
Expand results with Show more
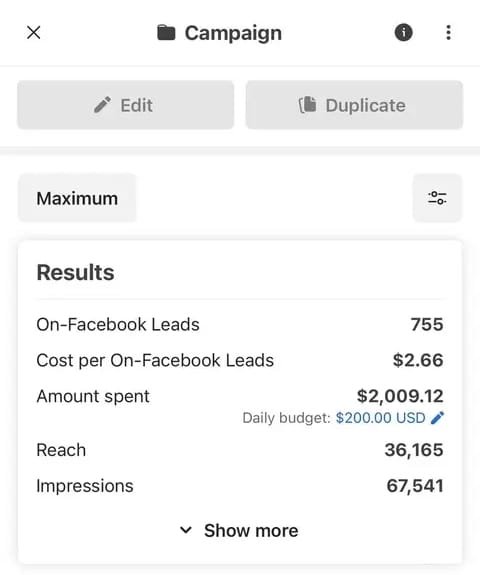pyautogui.click(x=239, y=531)
